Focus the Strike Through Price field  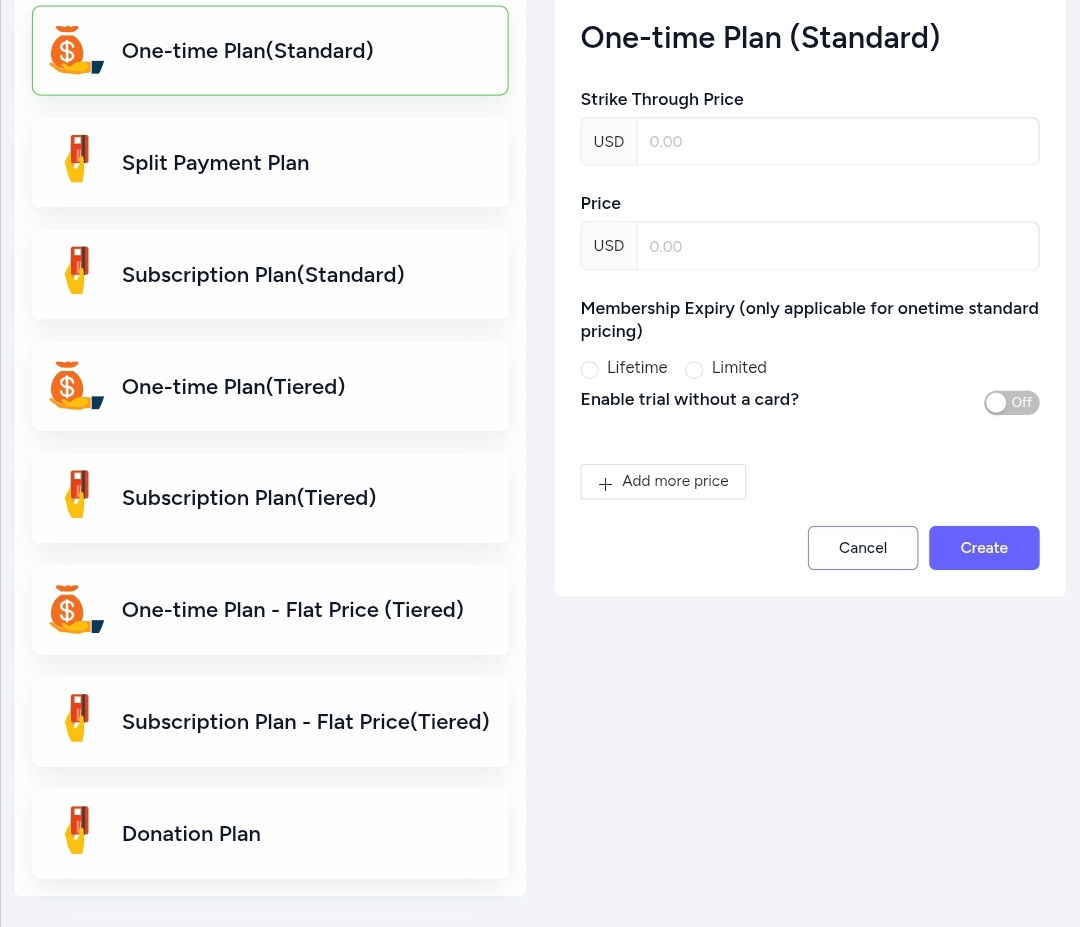838,141
